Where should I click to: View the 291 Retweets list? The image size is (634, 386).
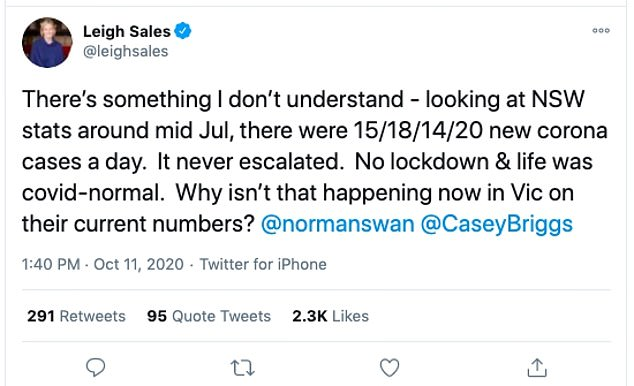click(76, 316)
